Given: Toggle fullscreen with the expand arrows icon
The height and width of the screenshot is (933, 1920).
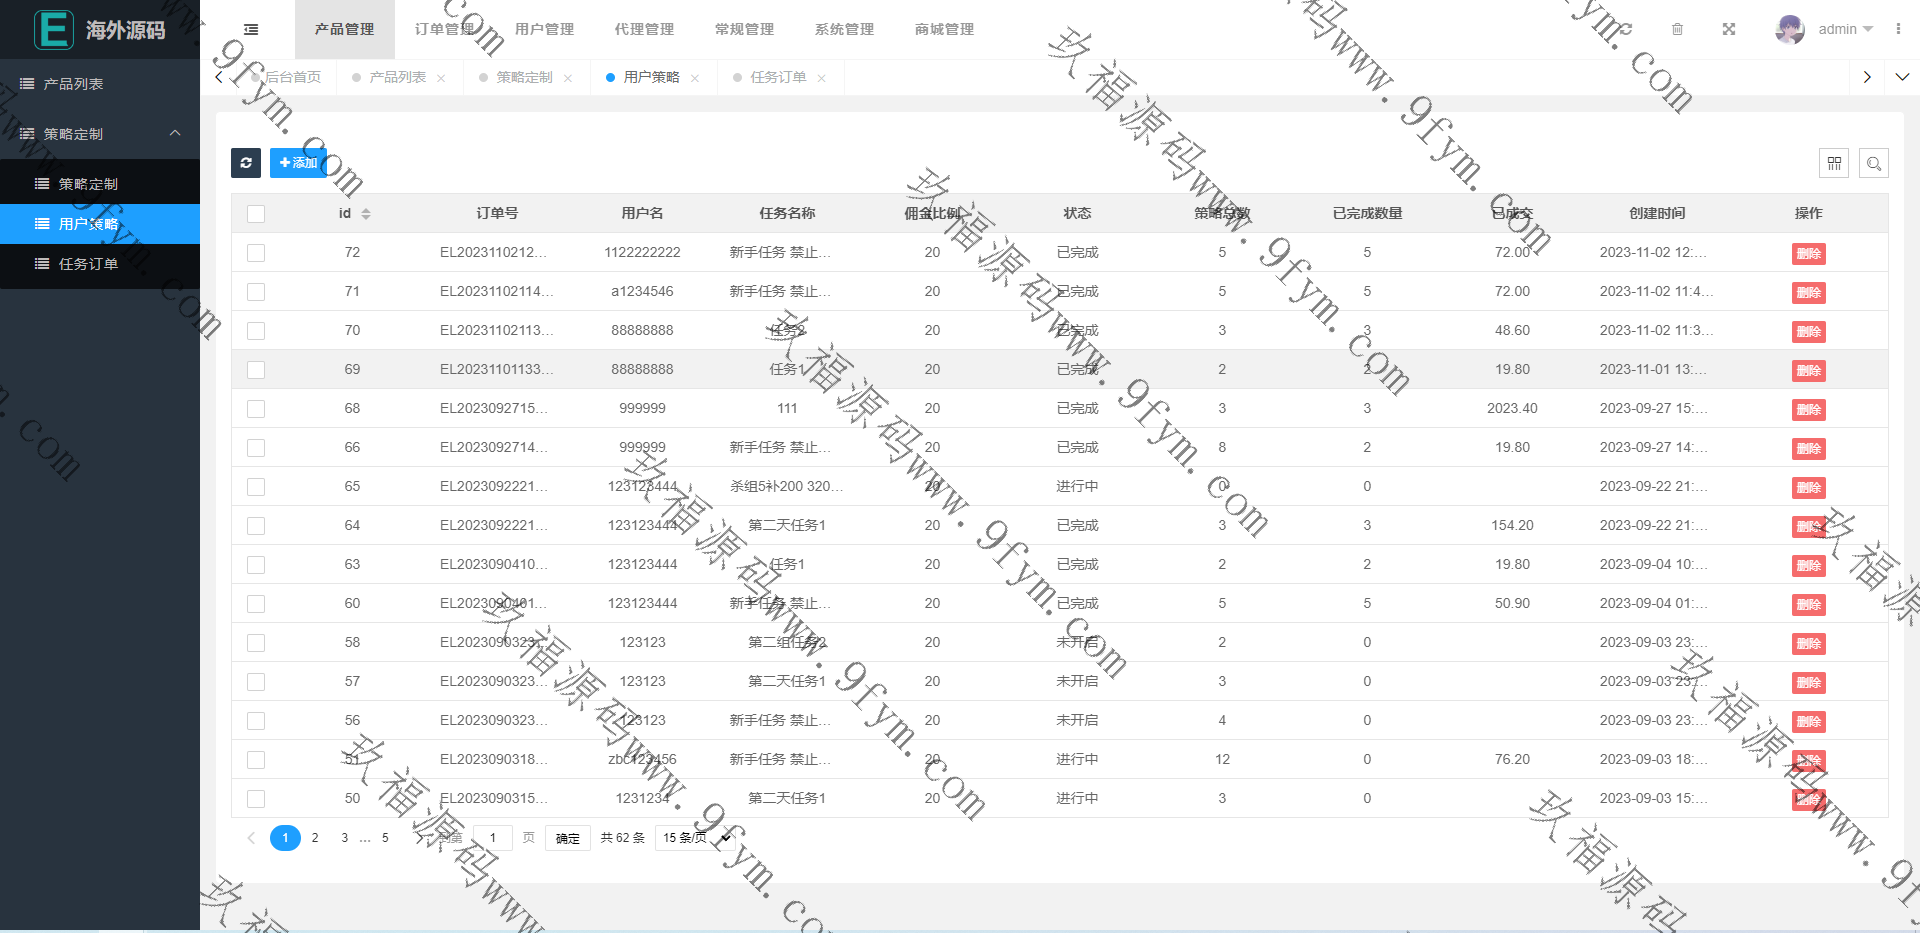Looking at the screenshot, I should (x=1728, y=30).
